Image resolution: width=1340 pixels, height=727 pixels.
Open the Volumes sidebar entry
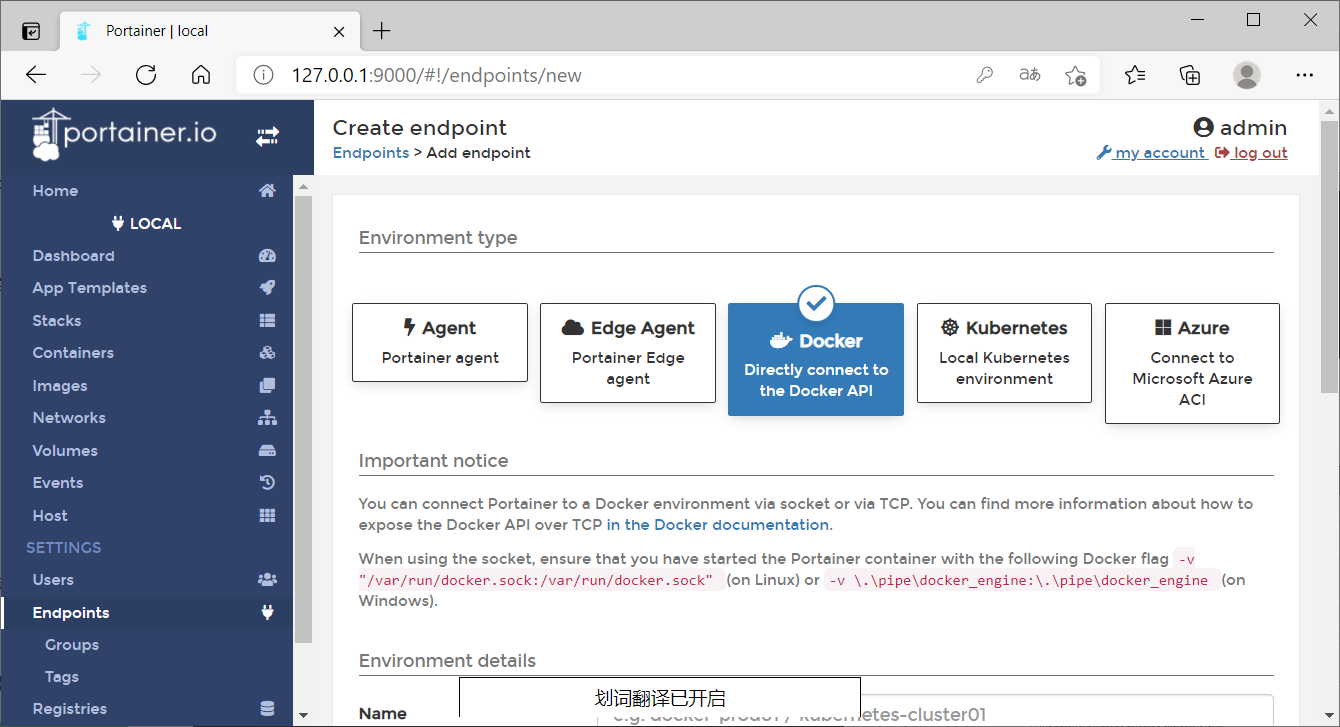(65, 451)
